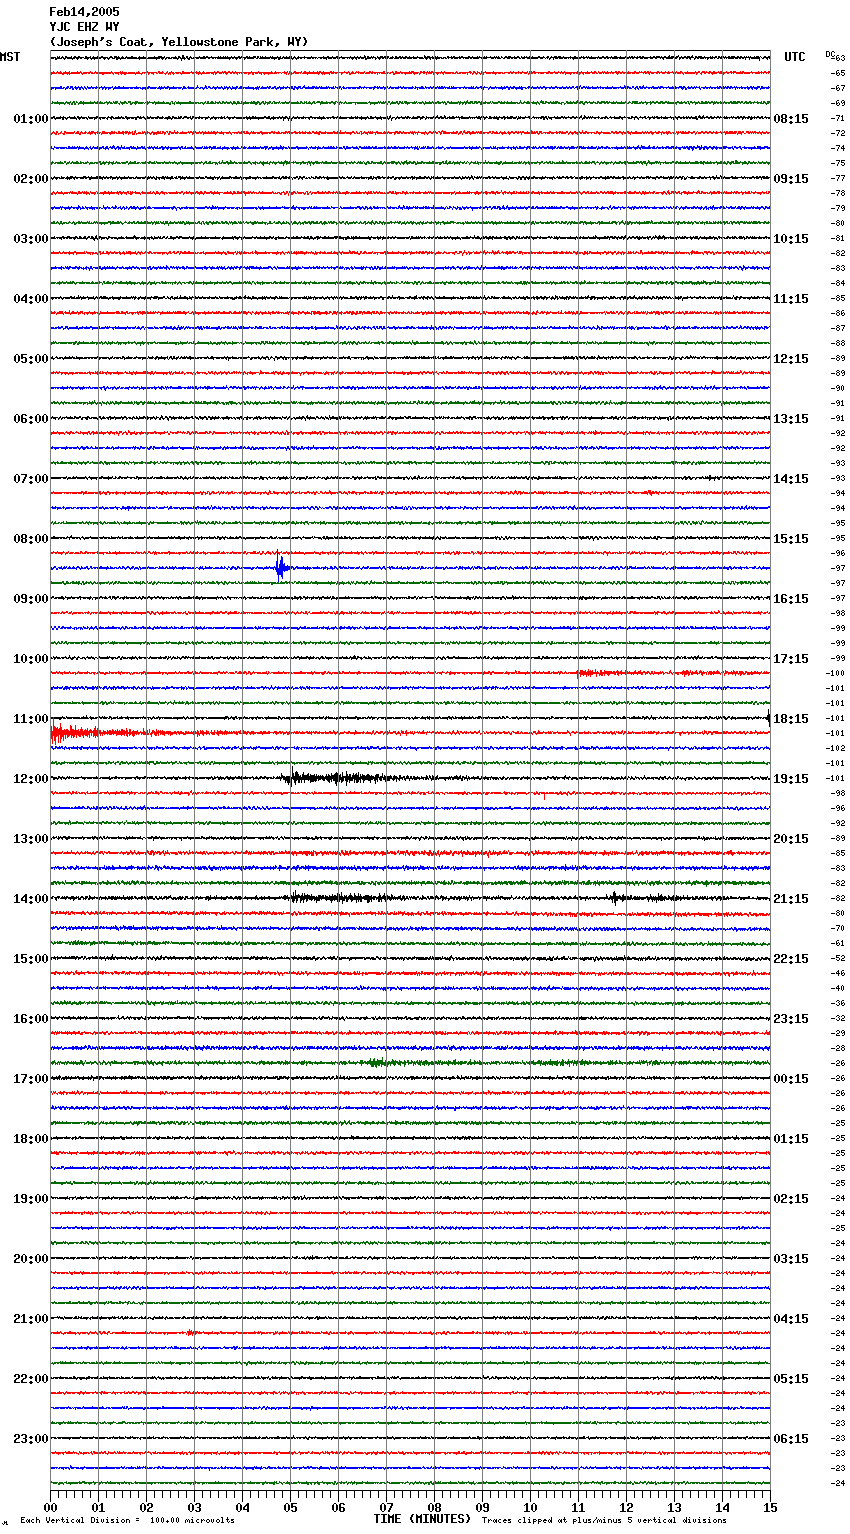
Task: Click the 00:15 UTC time label
Action: pos(791,1079)
